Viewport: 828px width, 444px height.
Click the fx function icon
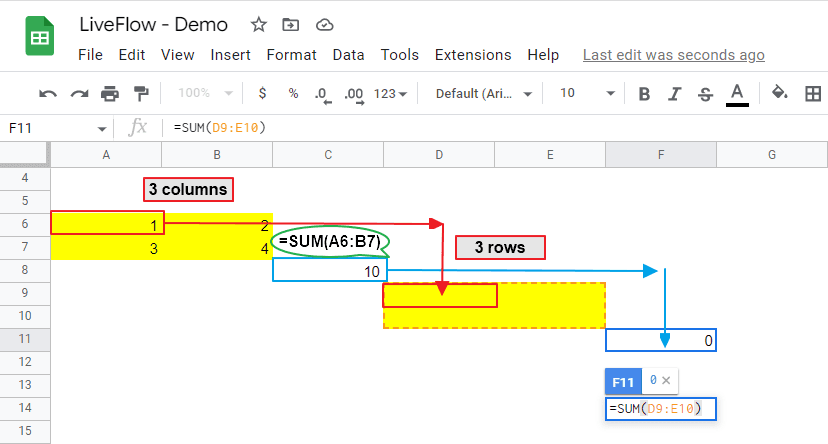pos(138,127)
